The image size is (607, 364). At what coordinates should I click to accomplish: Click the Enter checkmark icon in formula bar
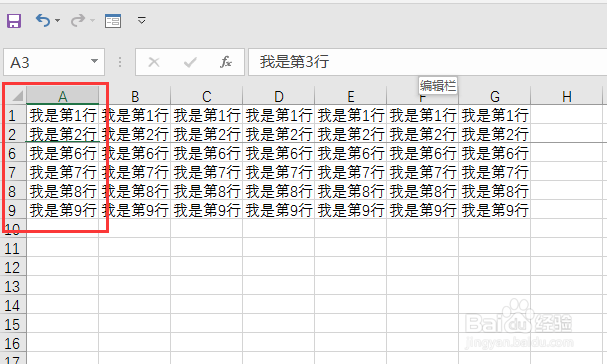click(190, 62)
